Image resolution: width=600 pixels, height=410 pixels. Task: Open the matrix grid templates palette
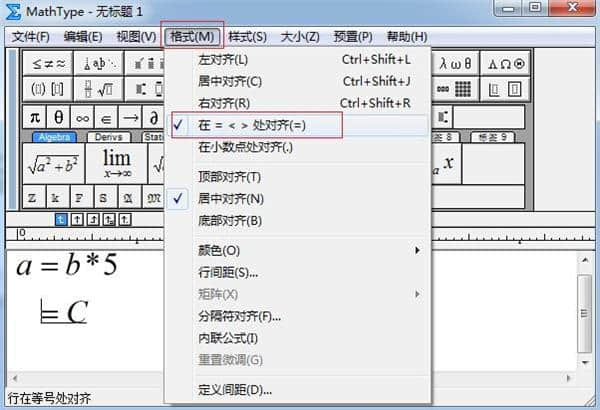(x=455, y=89)
